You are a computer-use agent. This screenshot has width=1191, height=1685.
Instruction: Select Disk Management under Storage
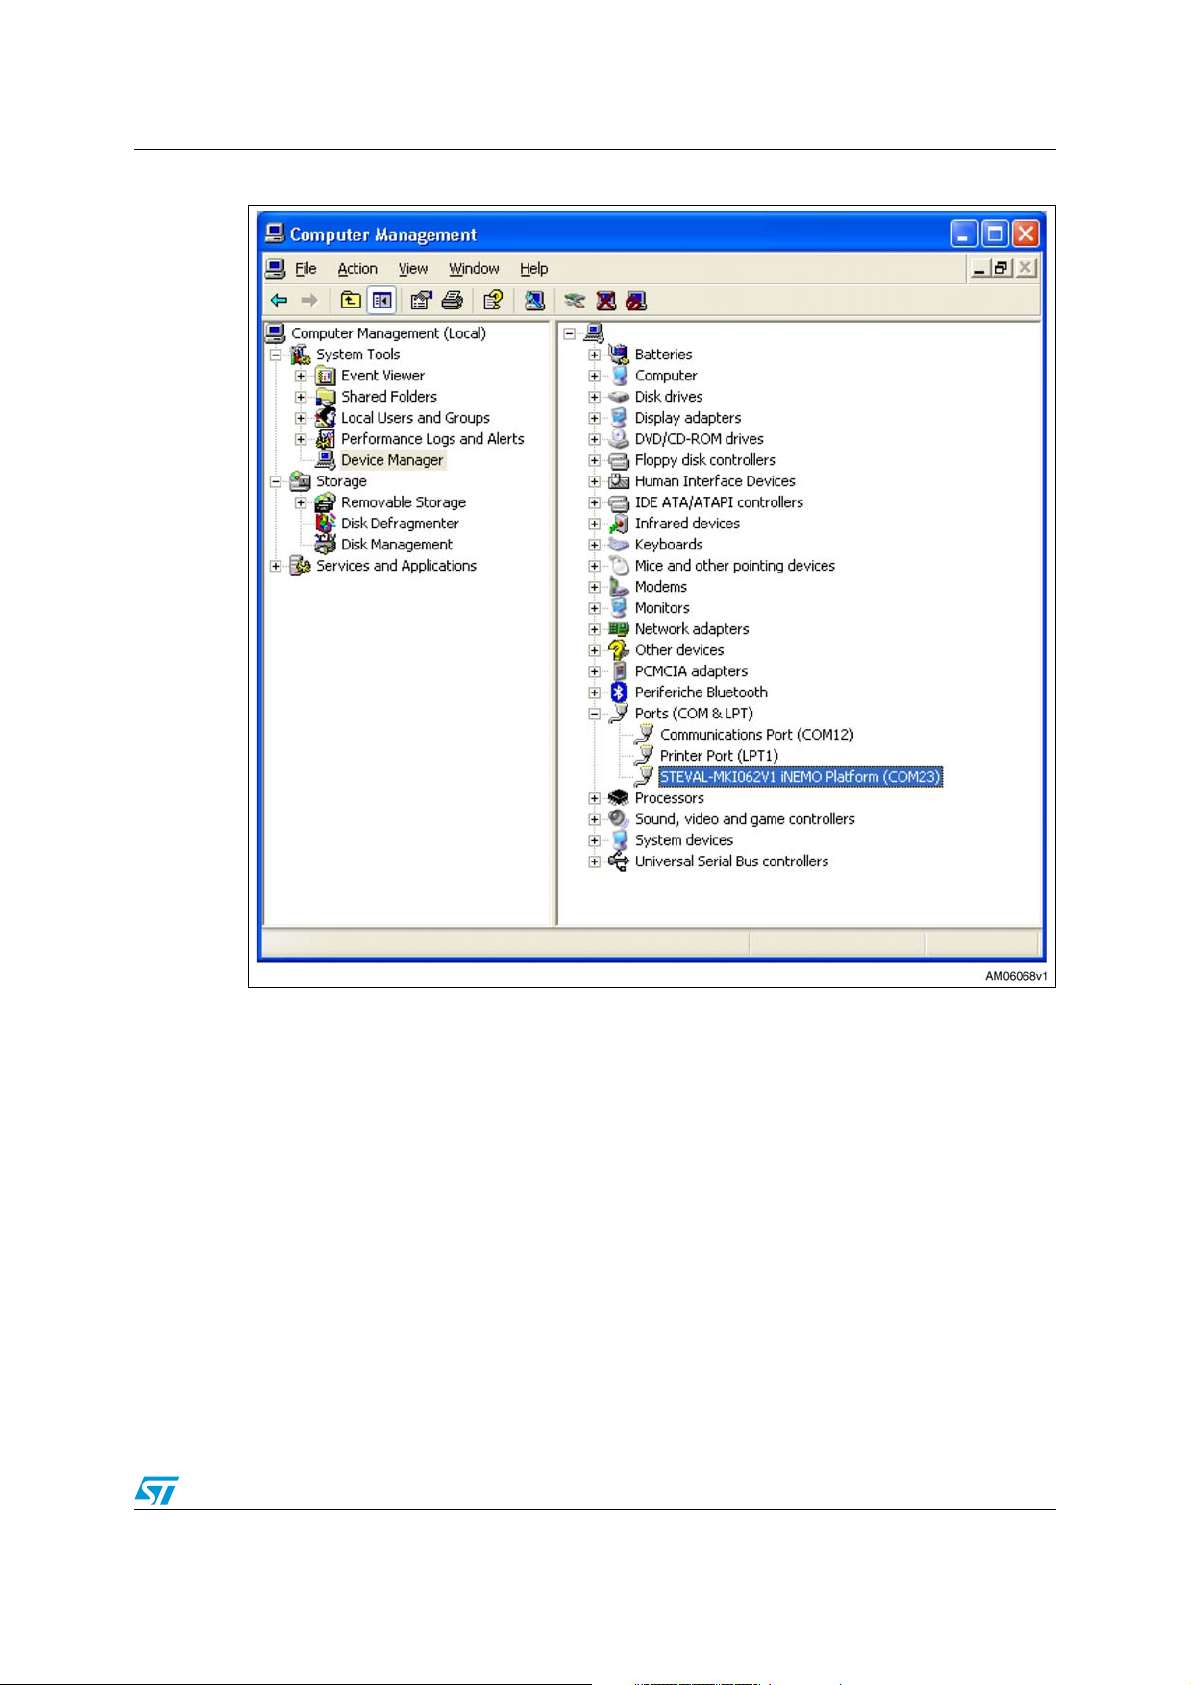(x=397, y=544)
